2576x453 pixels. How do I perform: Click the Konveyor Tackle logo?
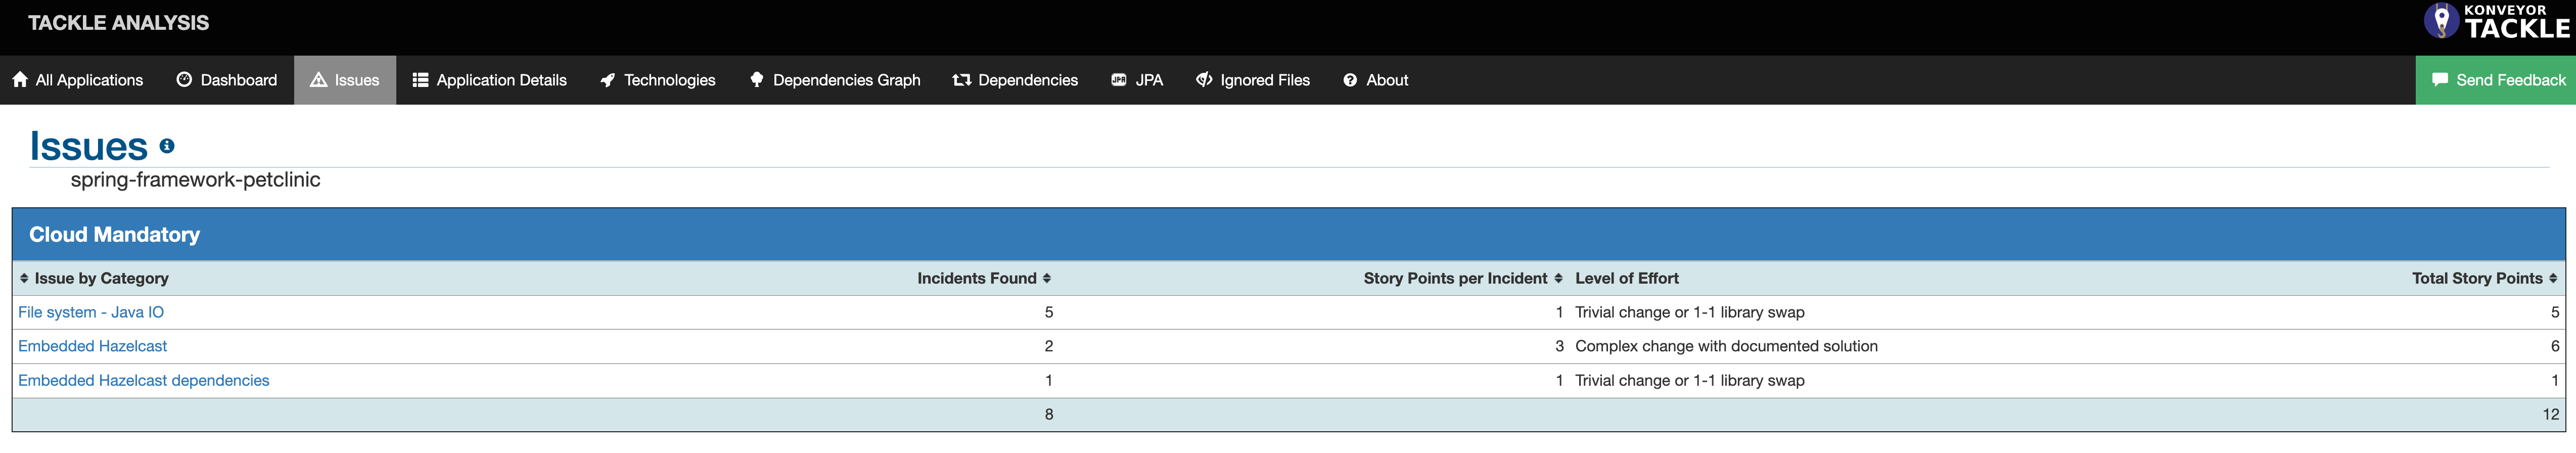pyautogui.click(x=2495, y=22)
